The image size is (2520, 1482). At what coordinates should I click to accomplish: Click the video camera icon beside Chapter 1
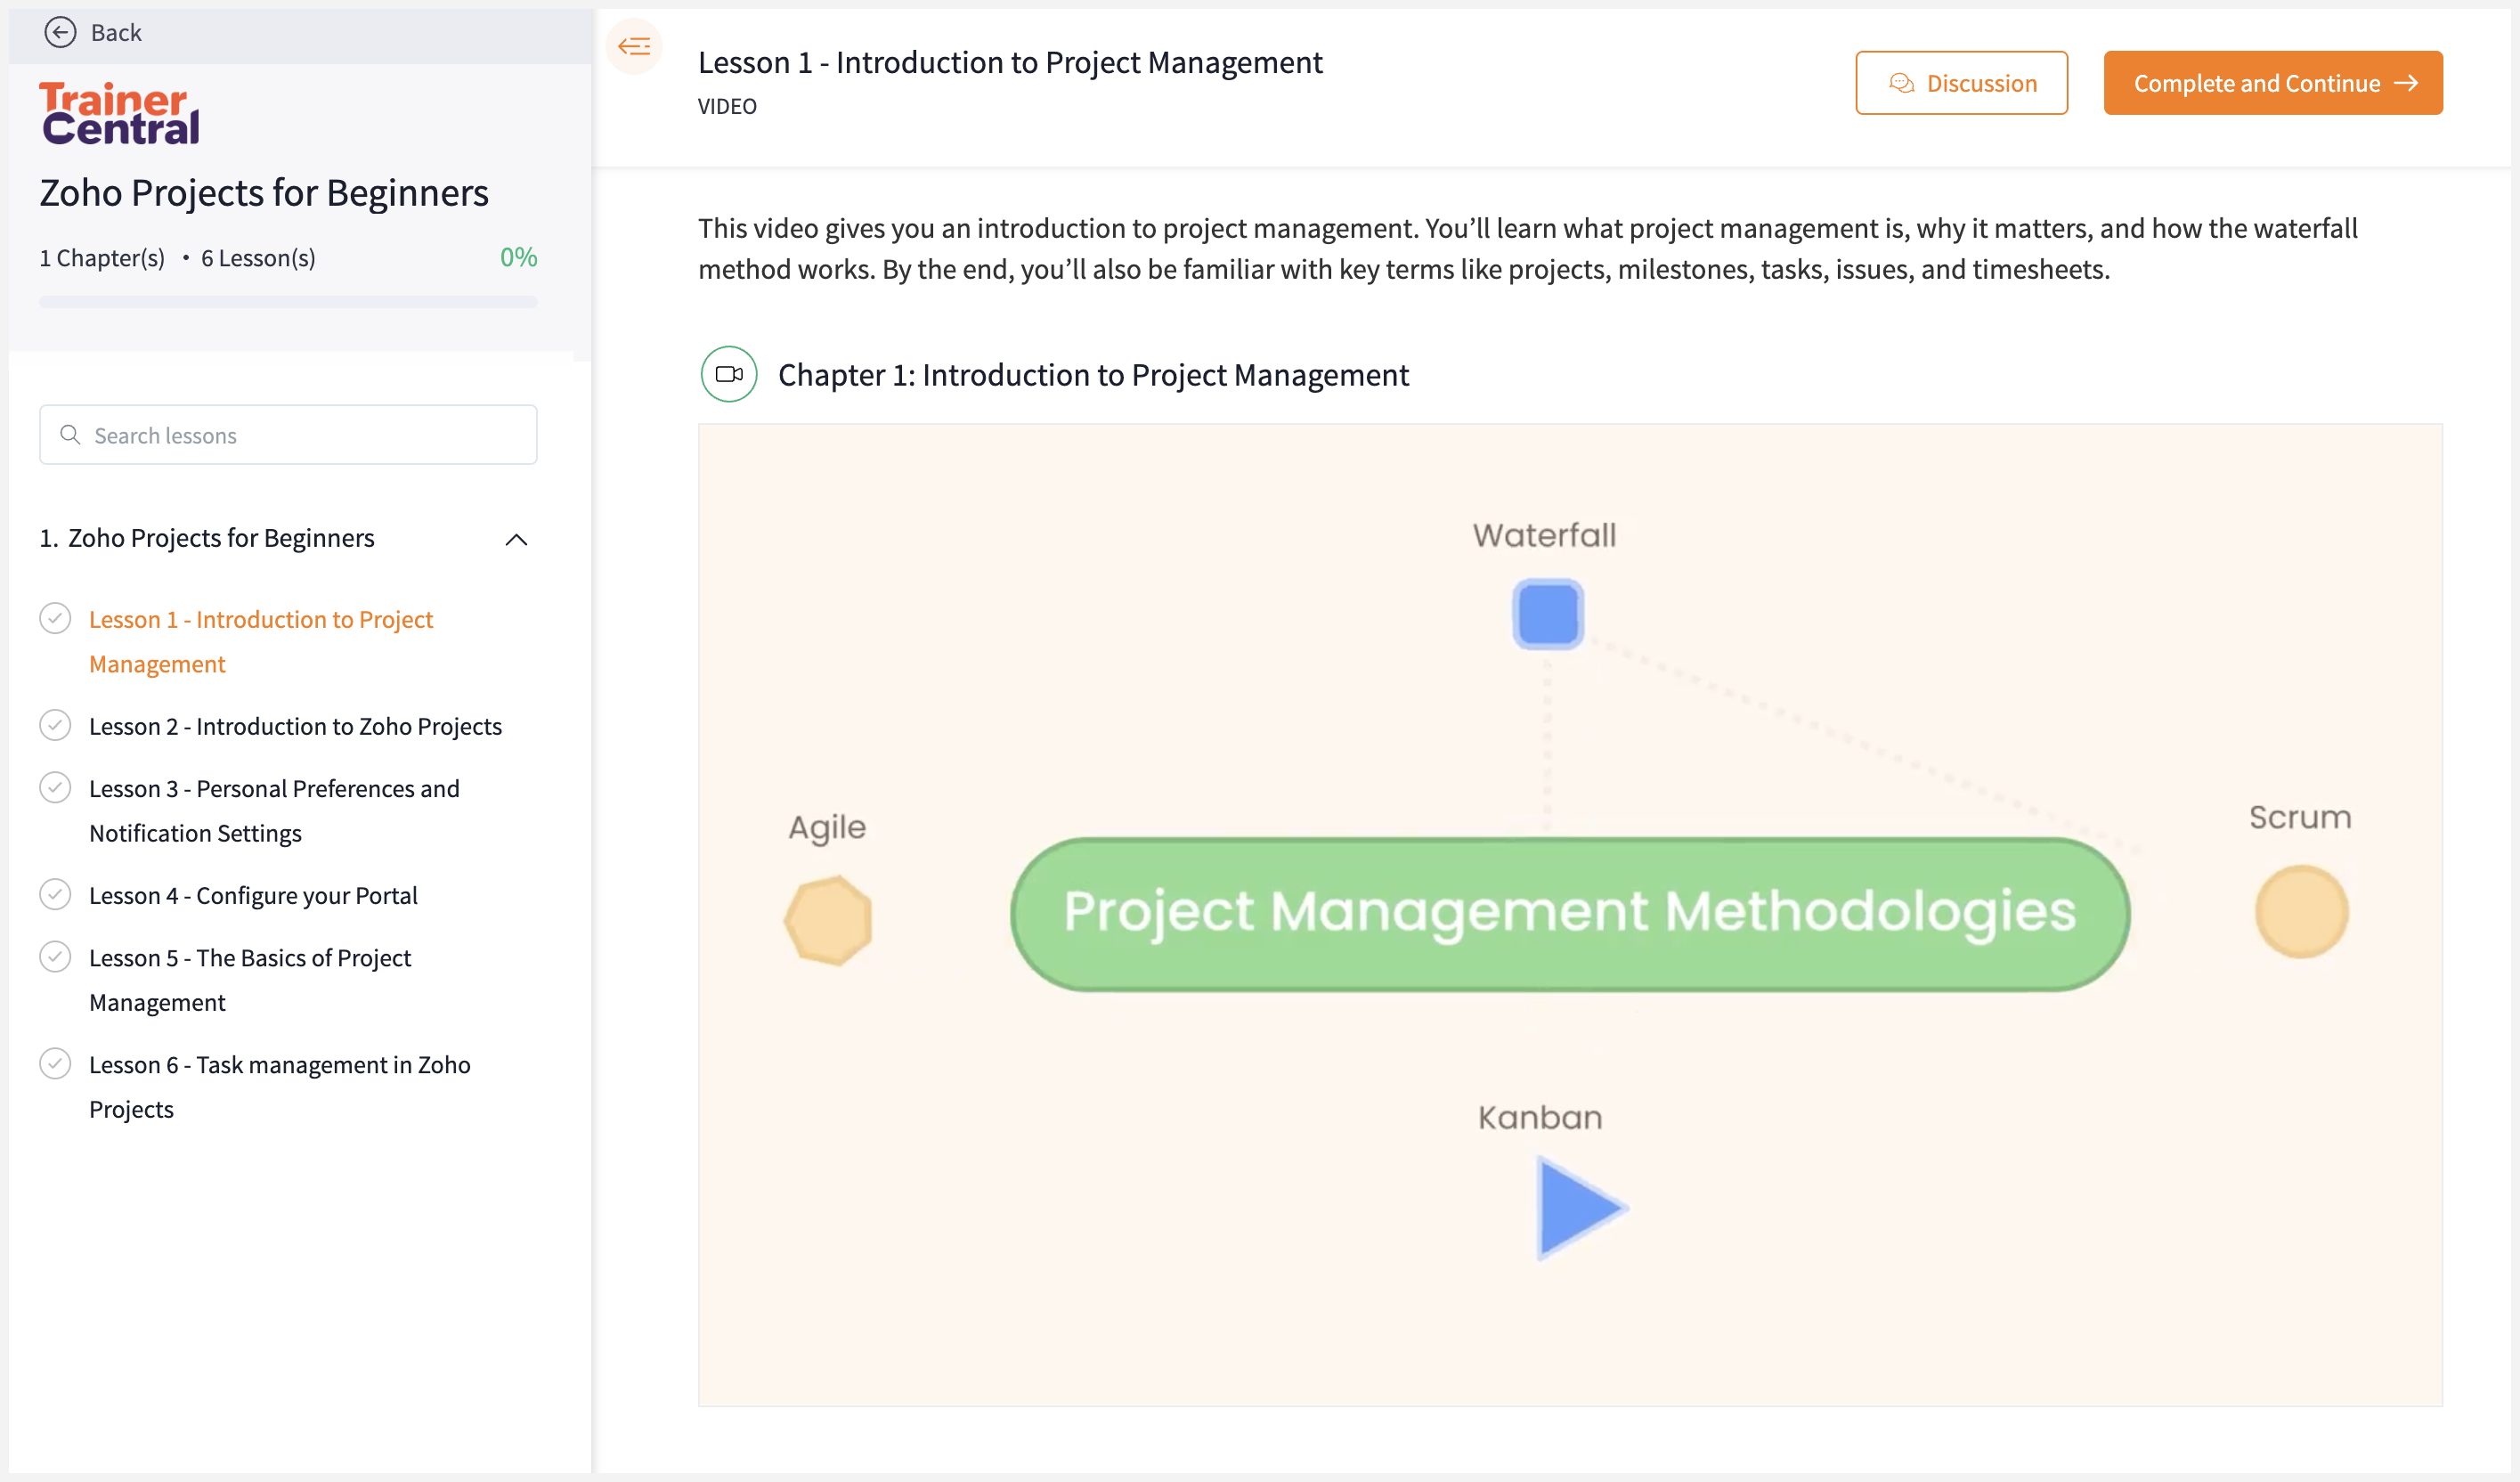point(728,375)
